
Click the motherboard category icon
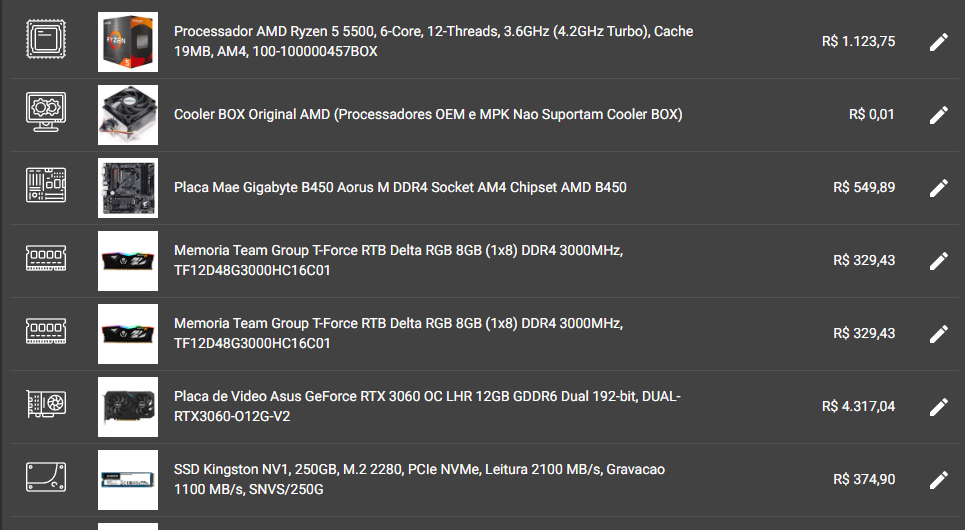click(x=46, y=185)
